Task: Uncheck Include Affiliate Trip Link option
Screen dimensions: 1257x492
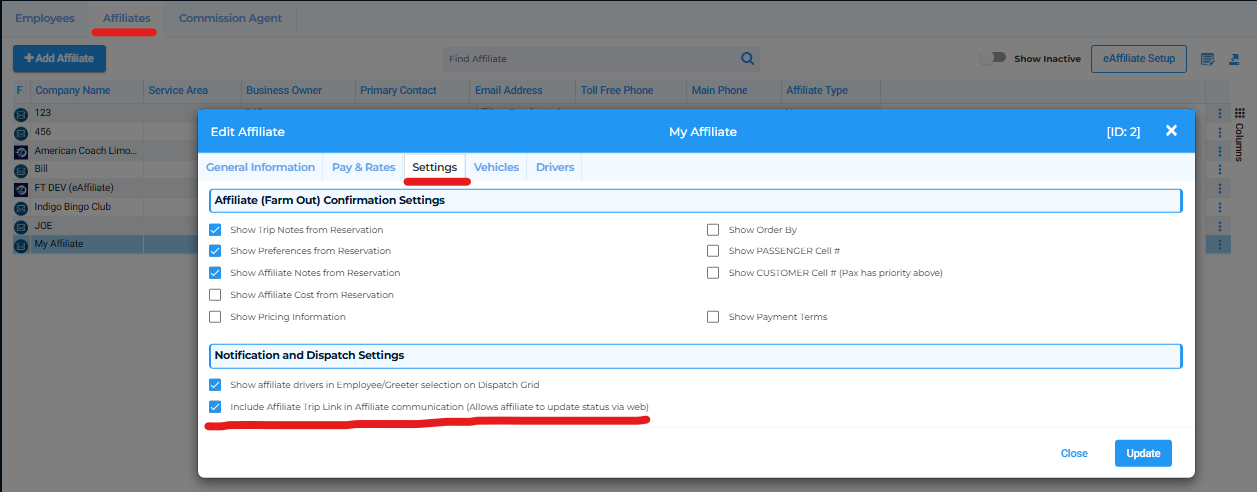Action: pyautogui.click(x=215, y=407)
